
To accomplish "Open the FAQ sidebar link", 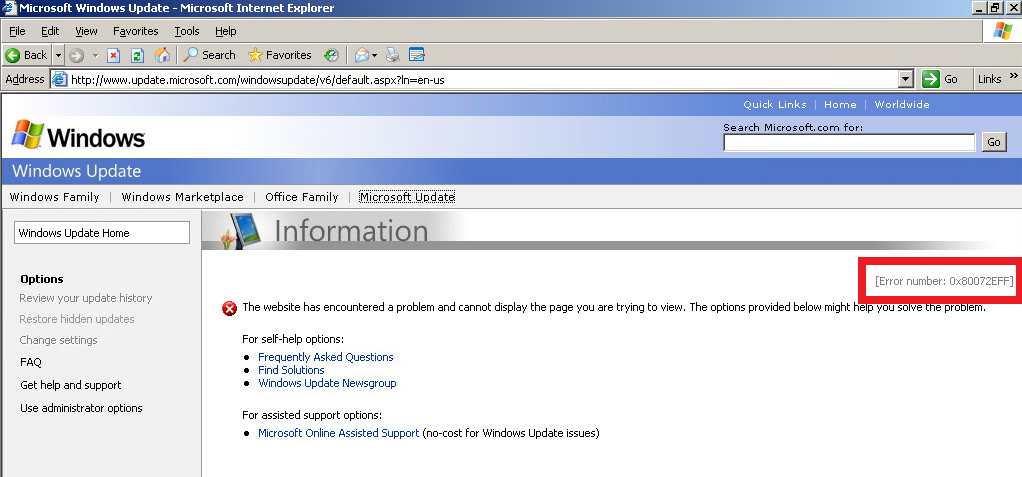I will [31, 362].
